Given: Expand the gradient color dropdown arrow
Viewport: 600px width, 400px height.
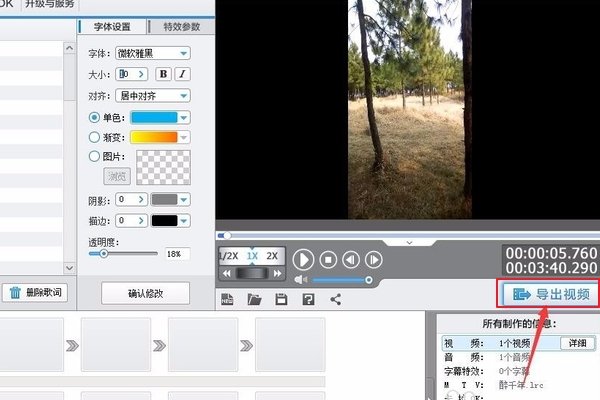Looking at the screenshot, I should pos(184,137).
